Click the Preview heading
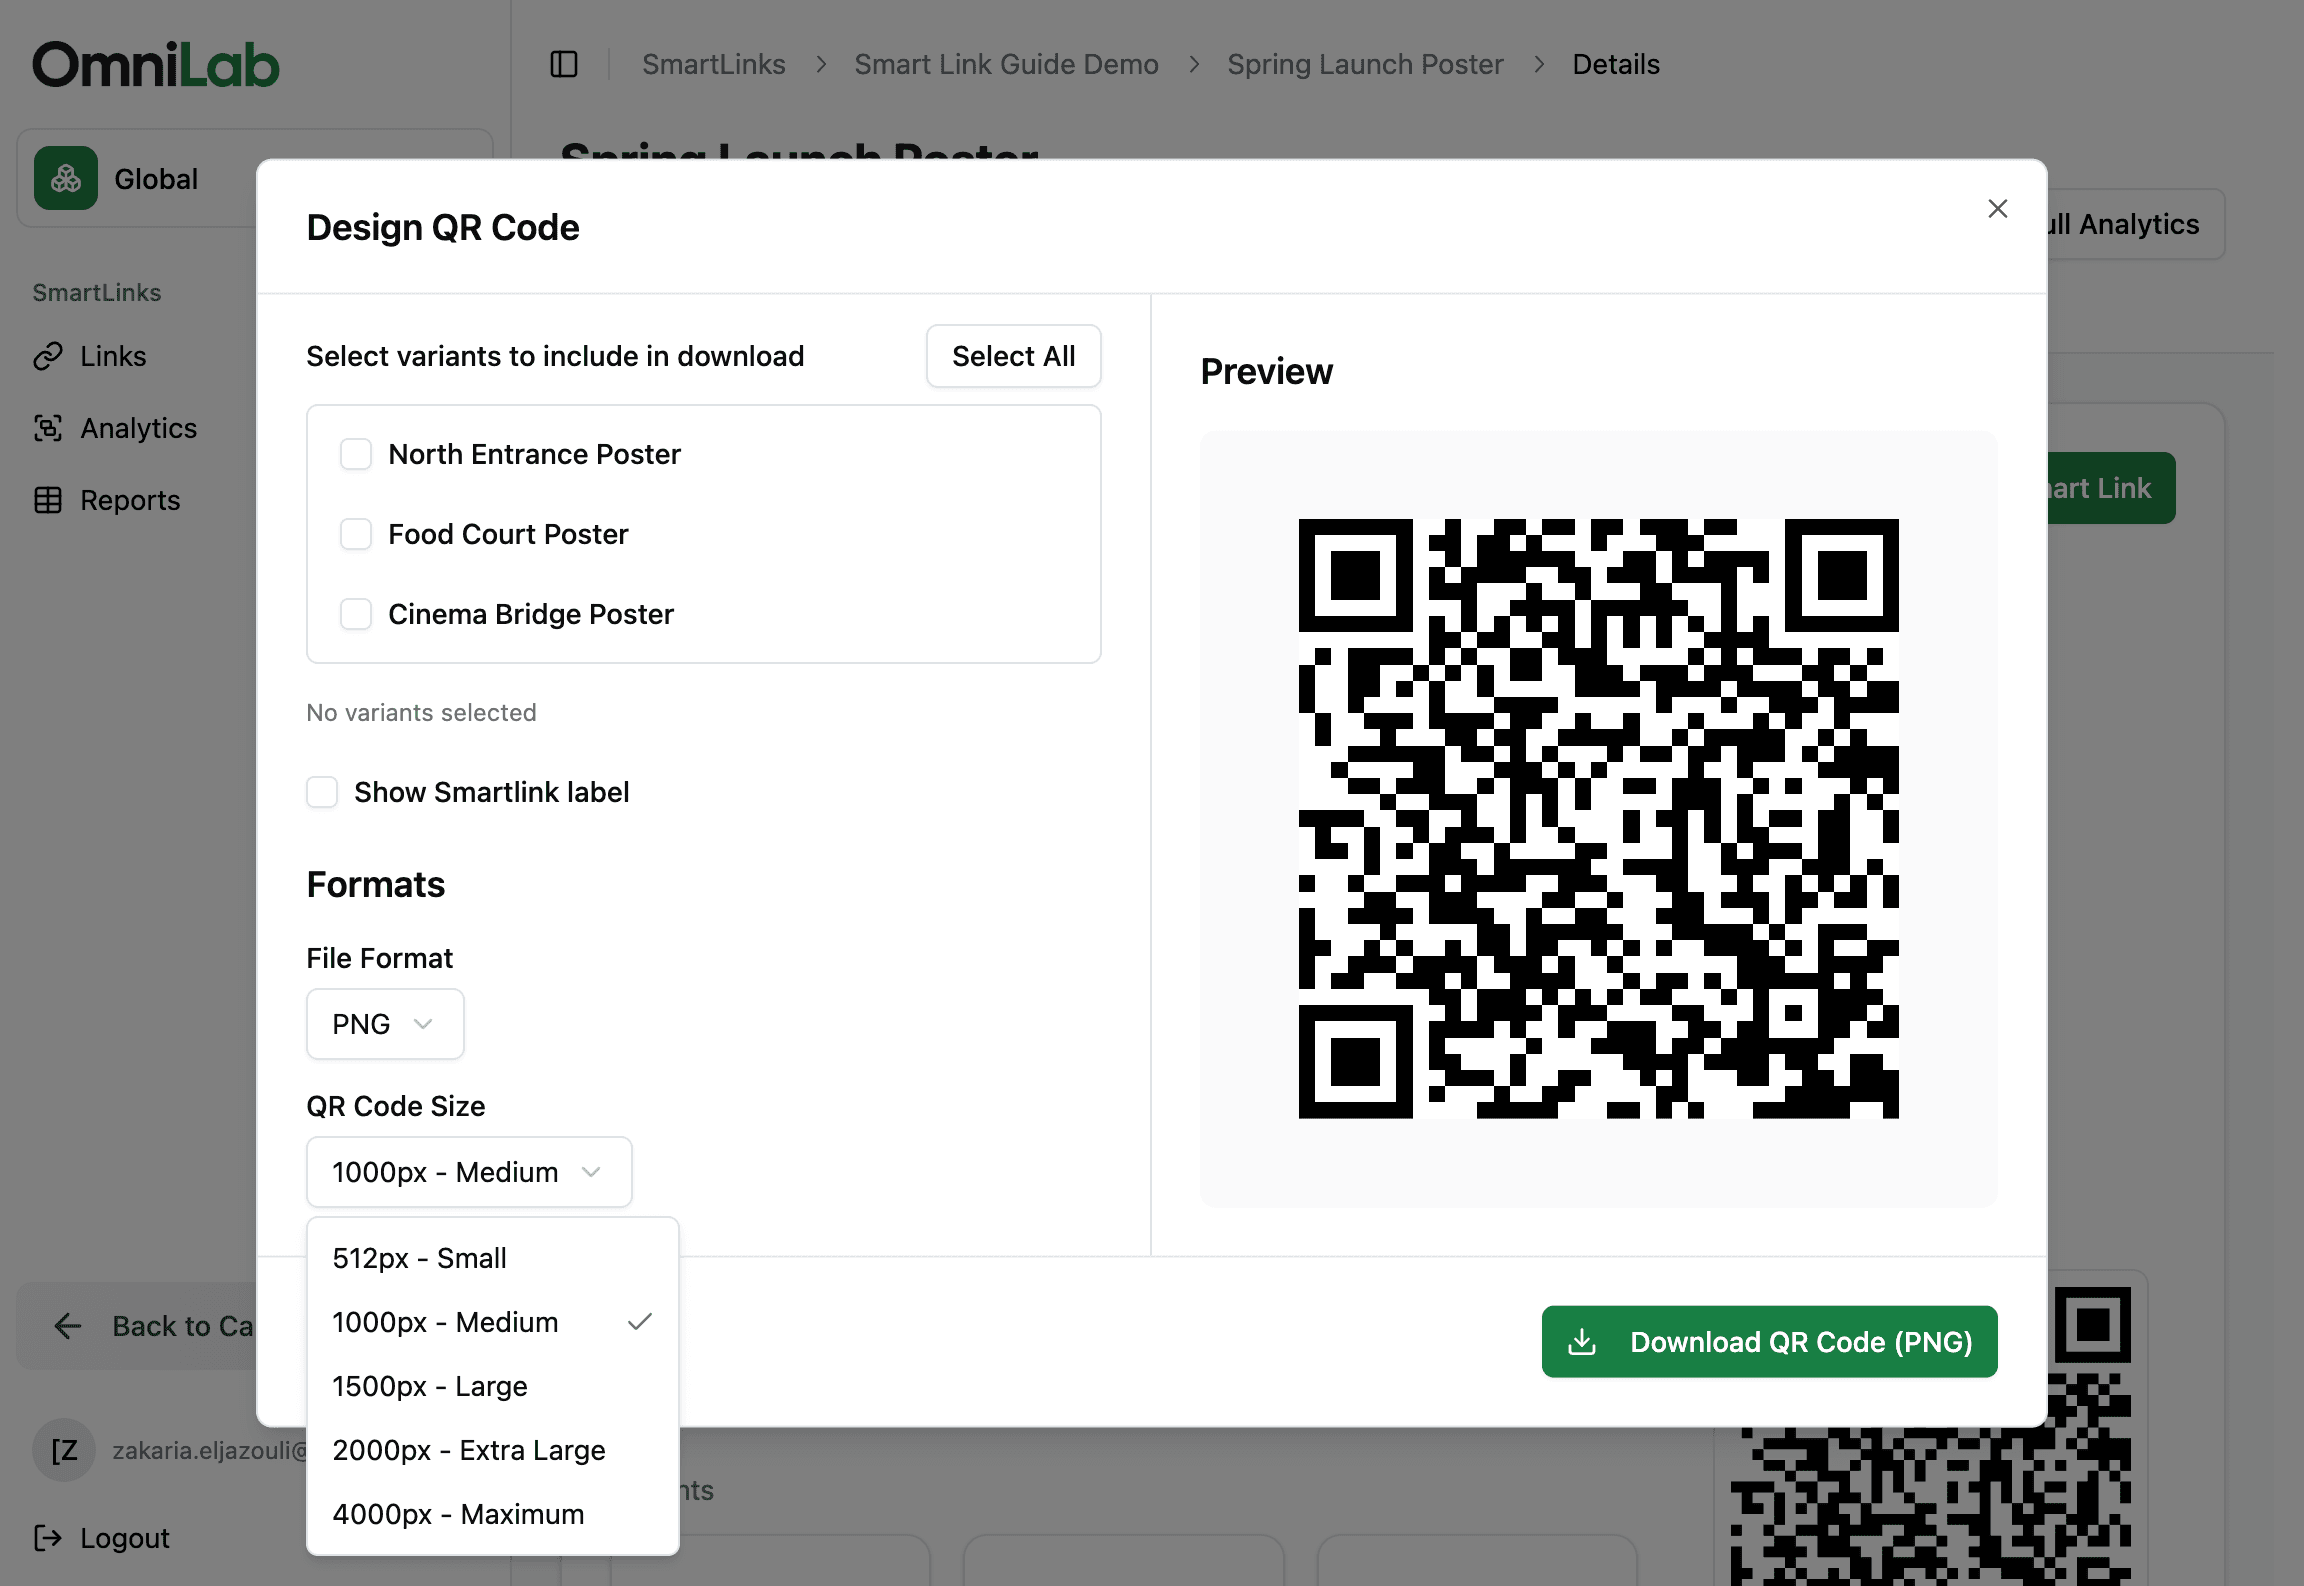The width and height of the screenshot is (2304, 1586). pos(1266,371)
